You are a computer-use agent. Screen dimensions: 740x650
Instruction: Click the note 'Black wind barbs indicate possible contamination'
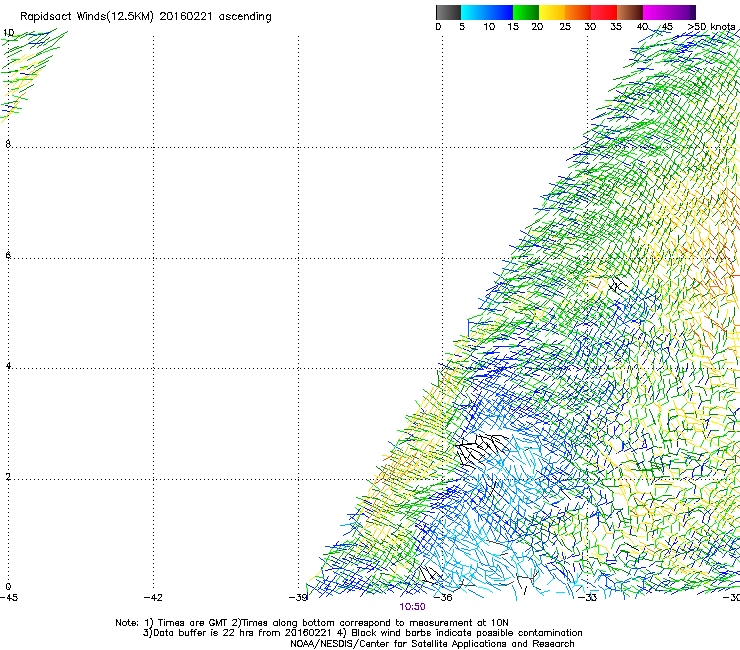pyautogui.click(x=467, y=633)
